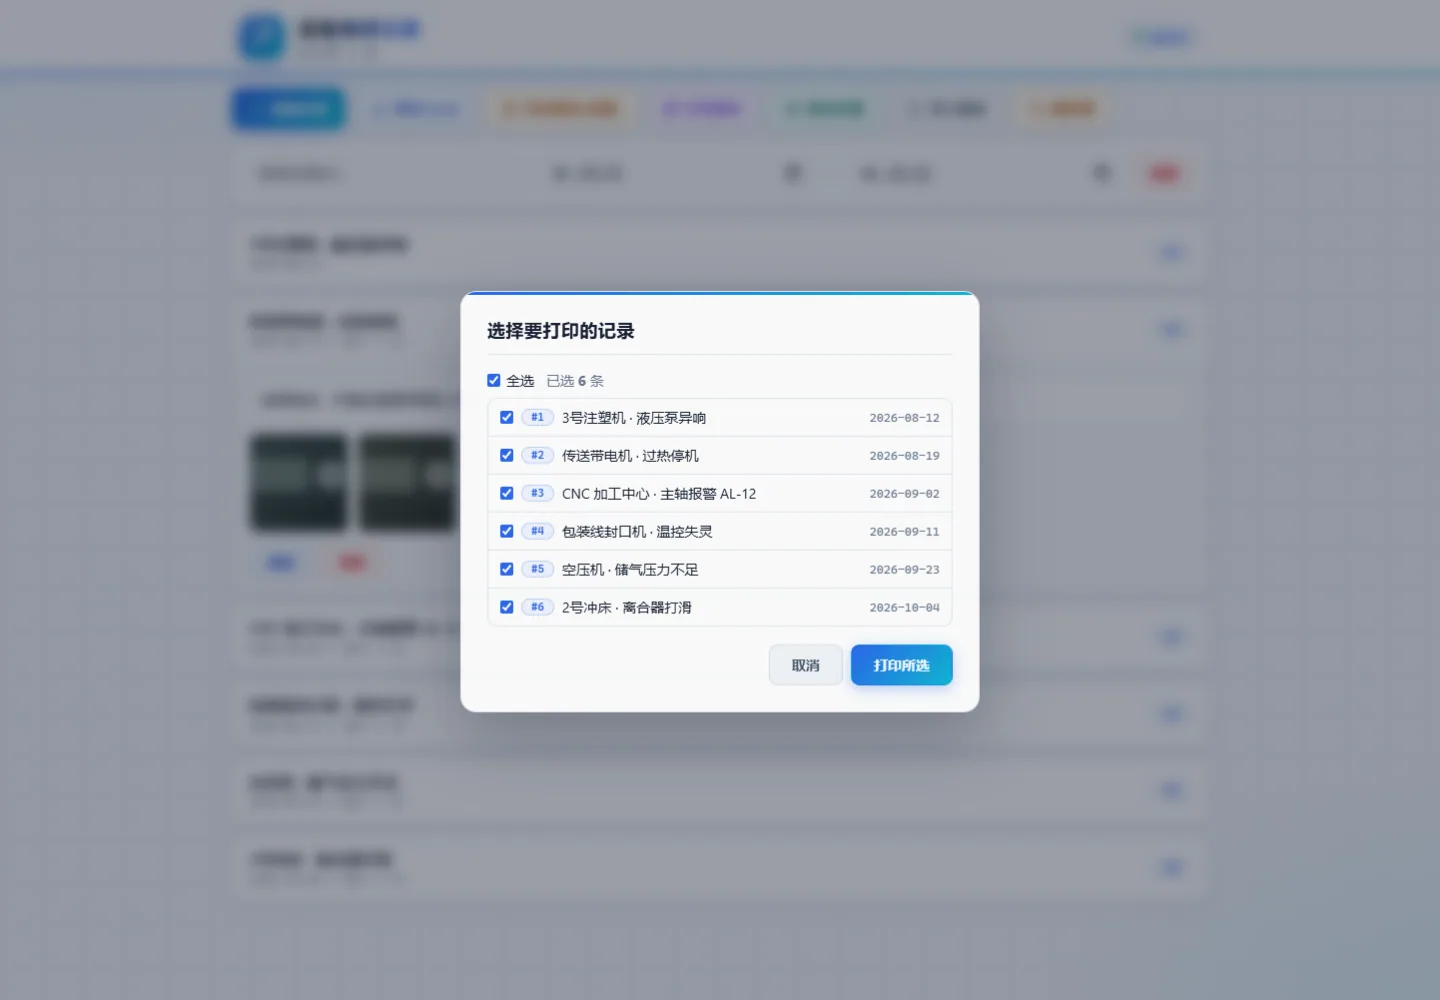
Task: Click the date 2026-08-12
Action: [905, 418]
